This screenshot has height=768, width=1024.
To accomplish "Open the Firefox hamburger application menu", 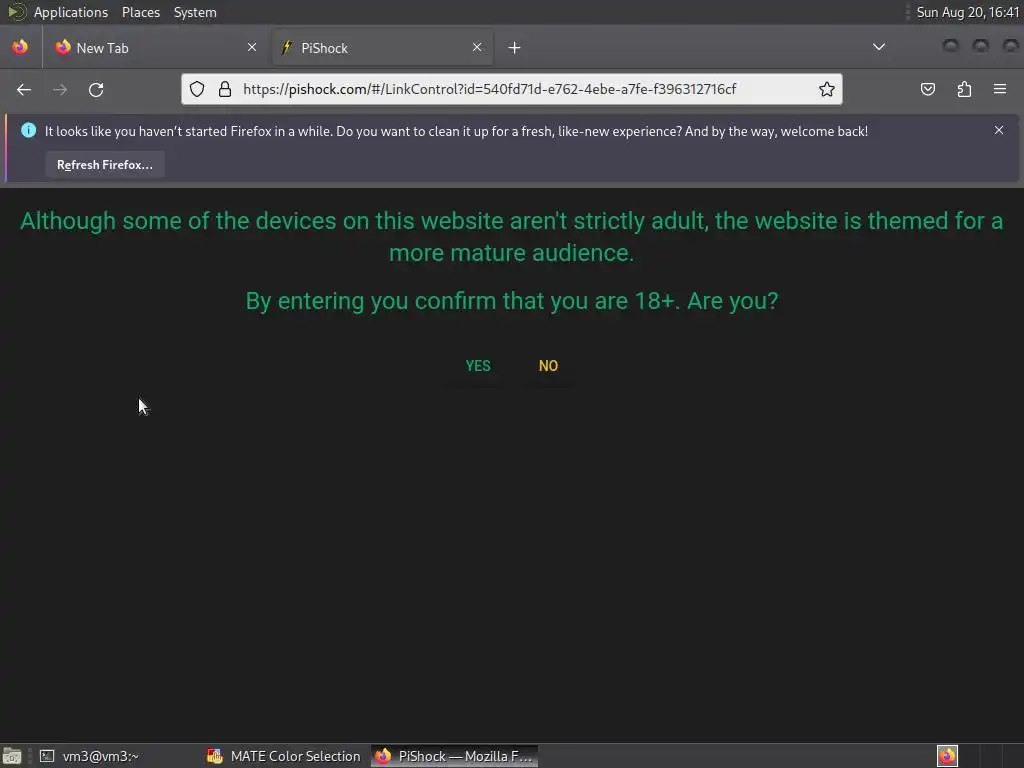I will coord(1000,89).
